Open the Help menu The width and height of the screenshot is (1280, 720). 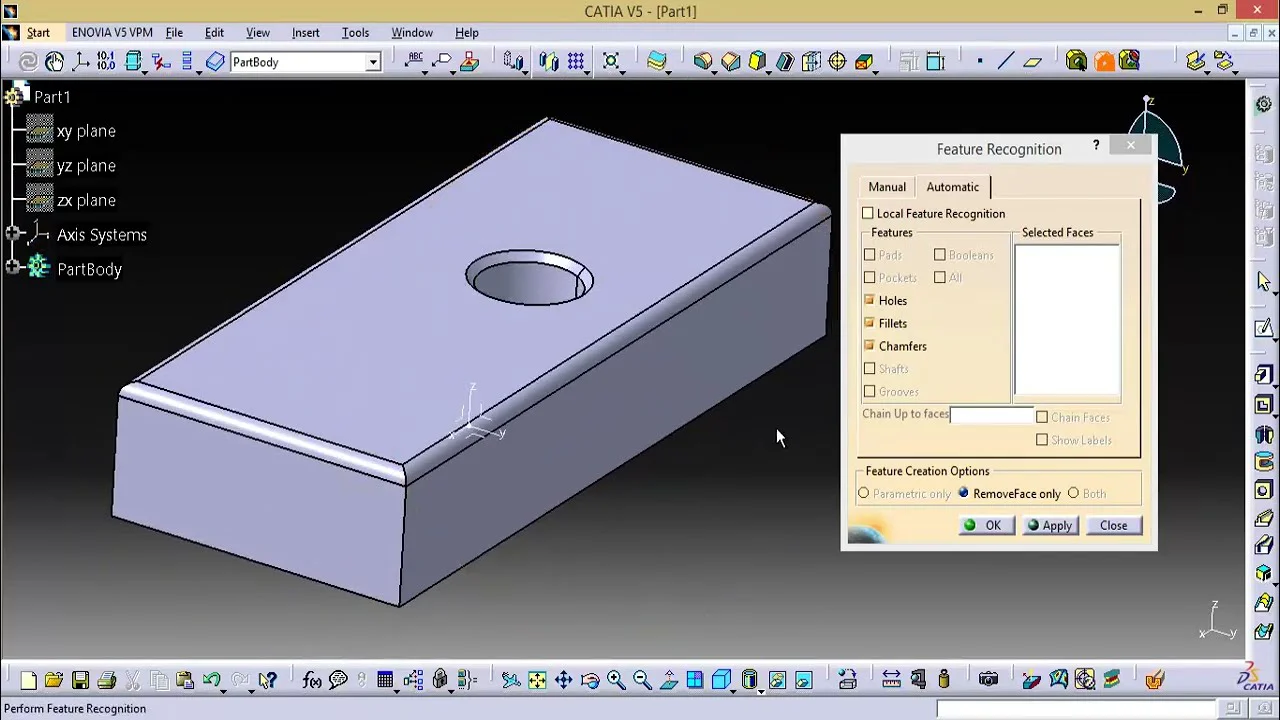pyautogui.click(x=467, y=32)
